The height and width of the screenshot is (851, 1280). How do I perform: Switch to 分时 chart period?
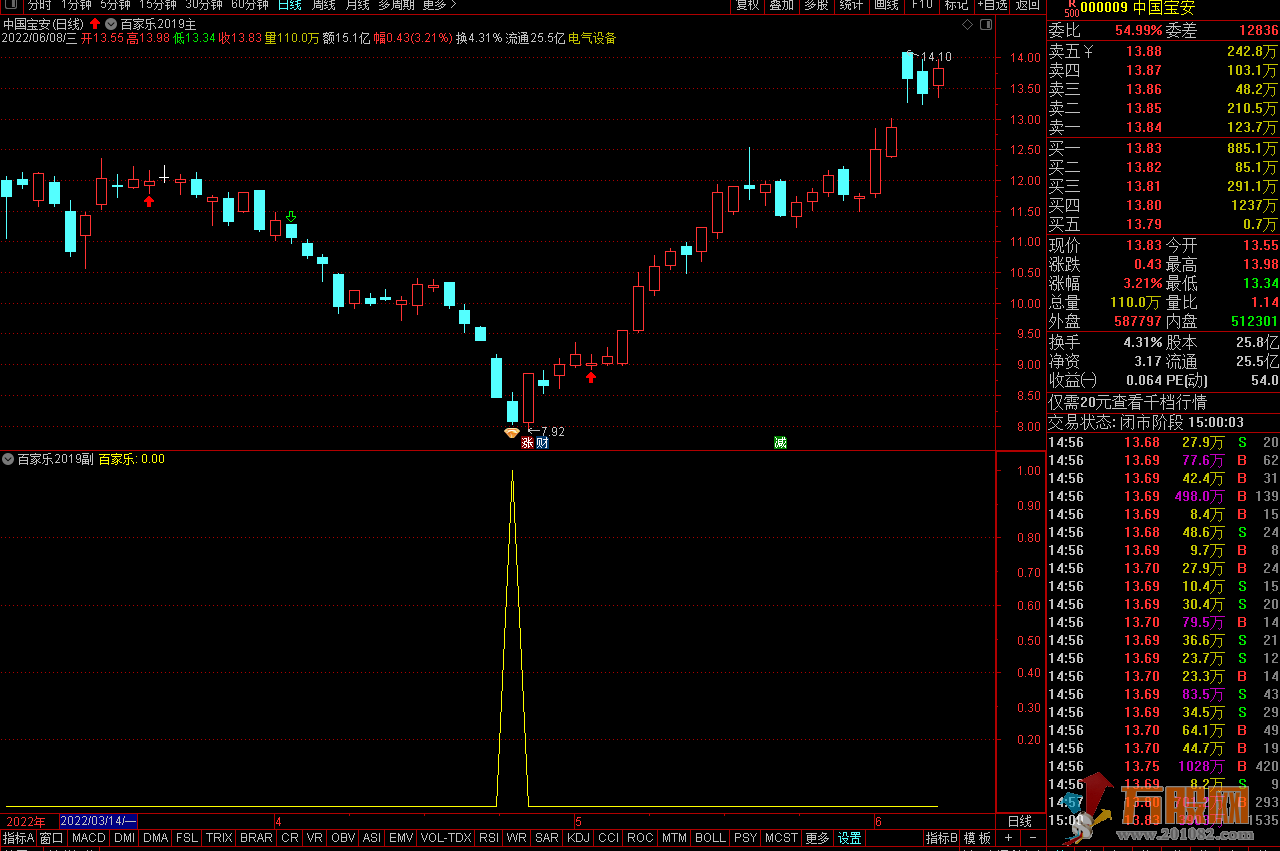[x=39, y=5]
